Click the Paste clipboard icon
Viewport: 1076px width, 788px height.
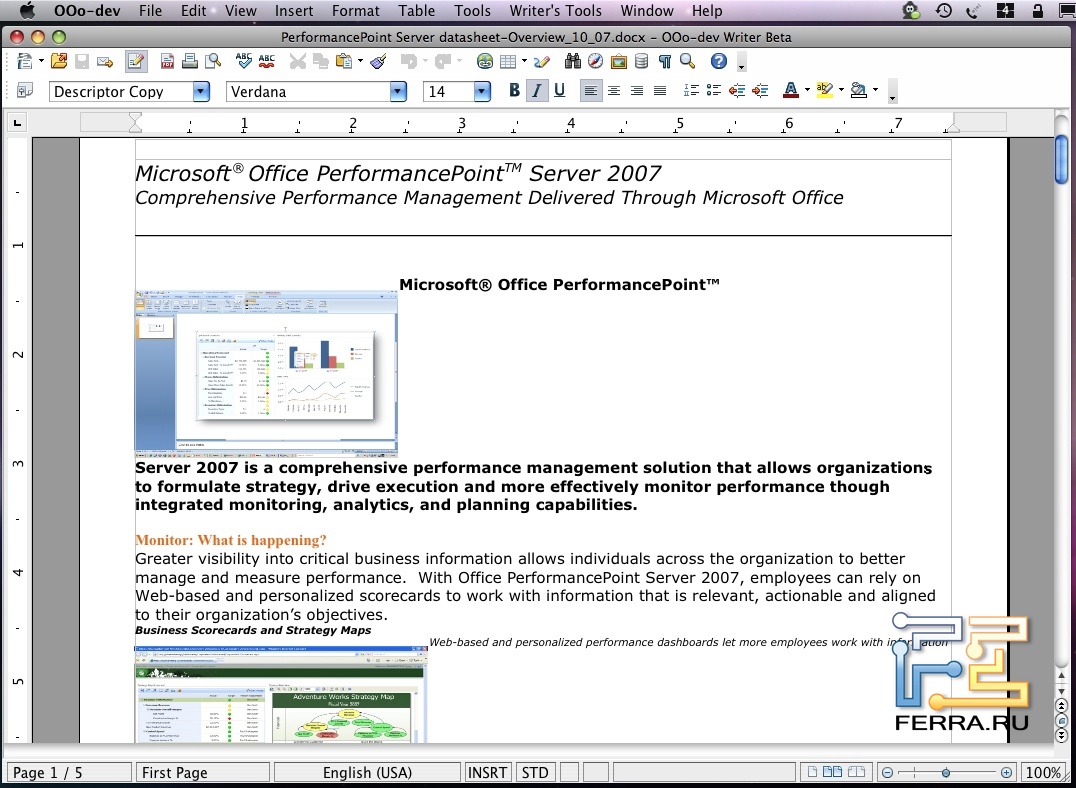pyautogui.click(x=344, y=62)
